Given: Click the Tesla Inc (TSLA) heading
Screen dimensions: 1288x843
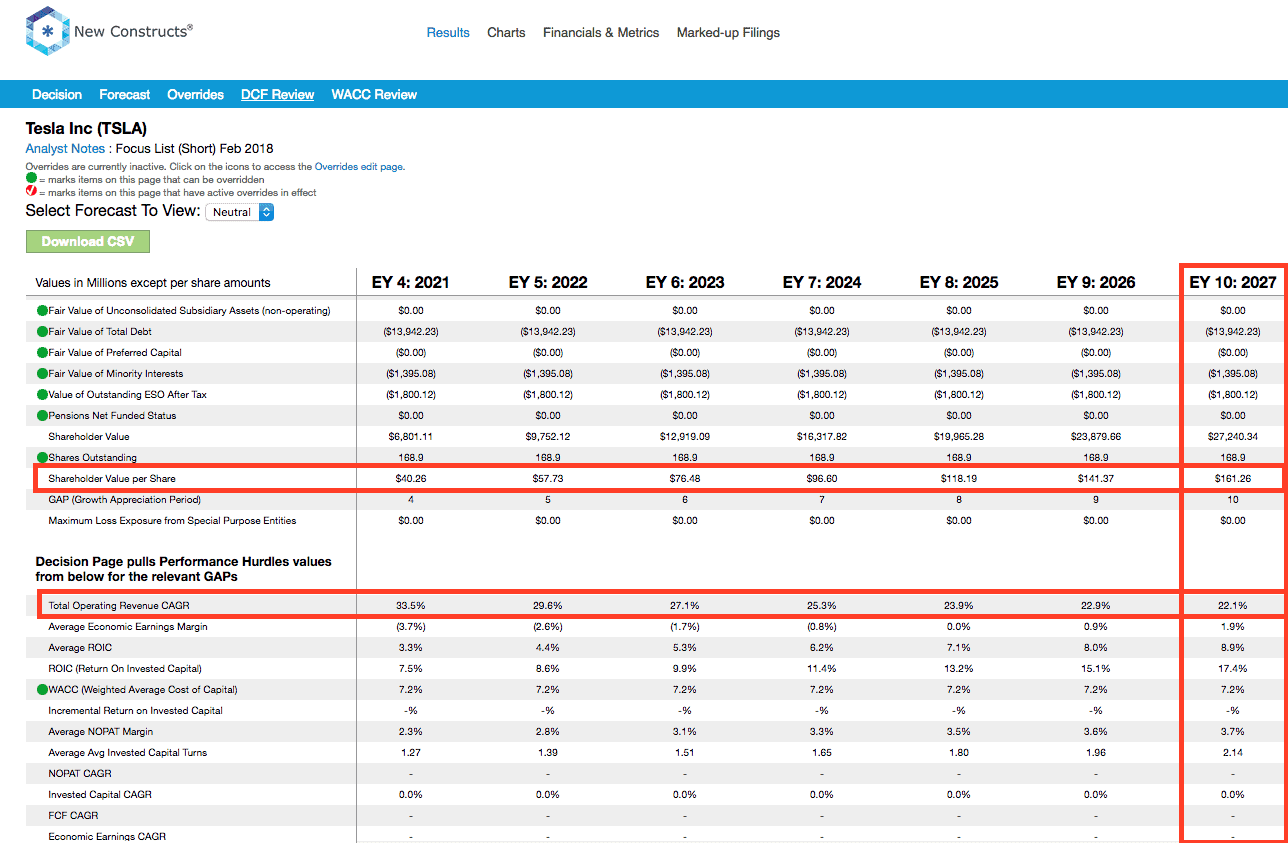Looking at the screenshot, I should point(86,128).
